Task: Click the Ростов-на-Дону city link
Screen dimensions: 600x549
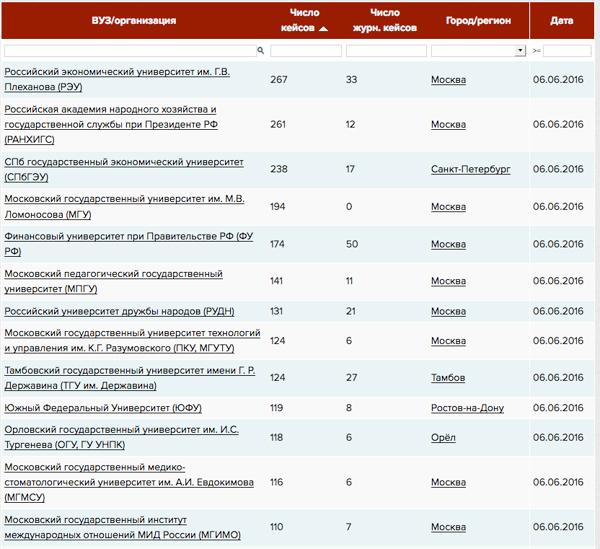Action: (467, 408)
